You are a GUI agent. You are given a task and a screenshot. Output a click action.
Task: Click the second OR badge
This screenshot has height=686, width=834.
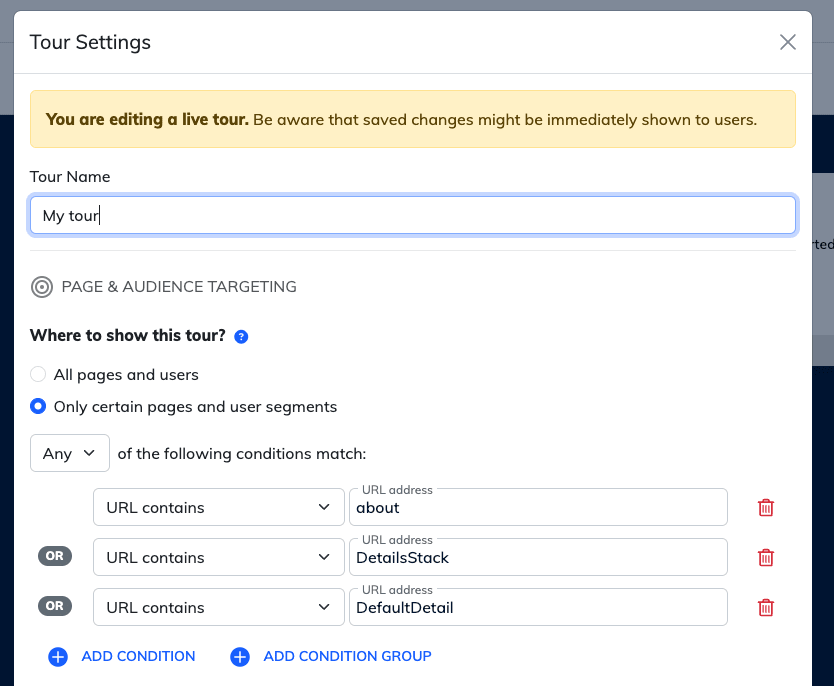tap(55, 606)
